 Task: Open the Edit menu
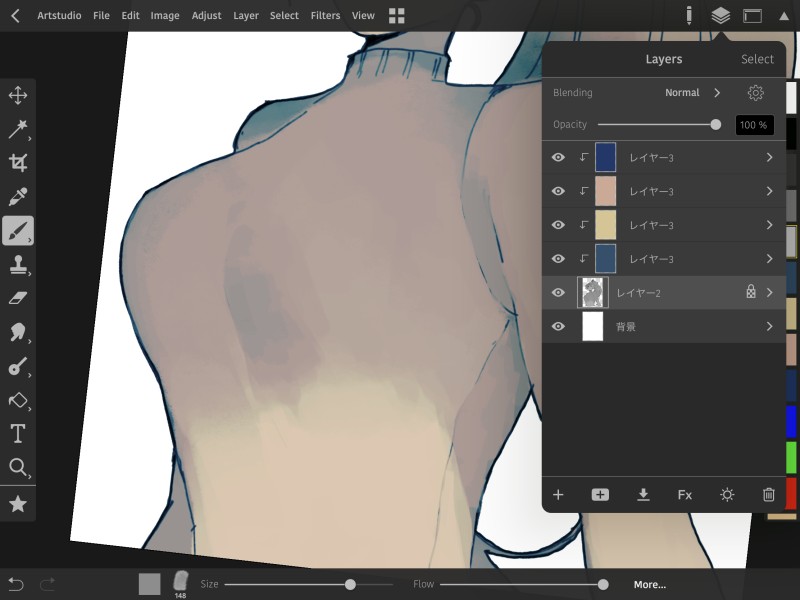[x=130, y=16]
